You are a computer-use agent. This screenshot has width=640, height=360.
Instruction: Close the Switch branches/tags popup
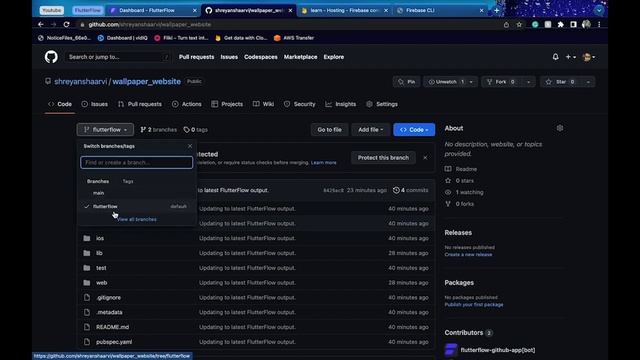coord(190,146)
